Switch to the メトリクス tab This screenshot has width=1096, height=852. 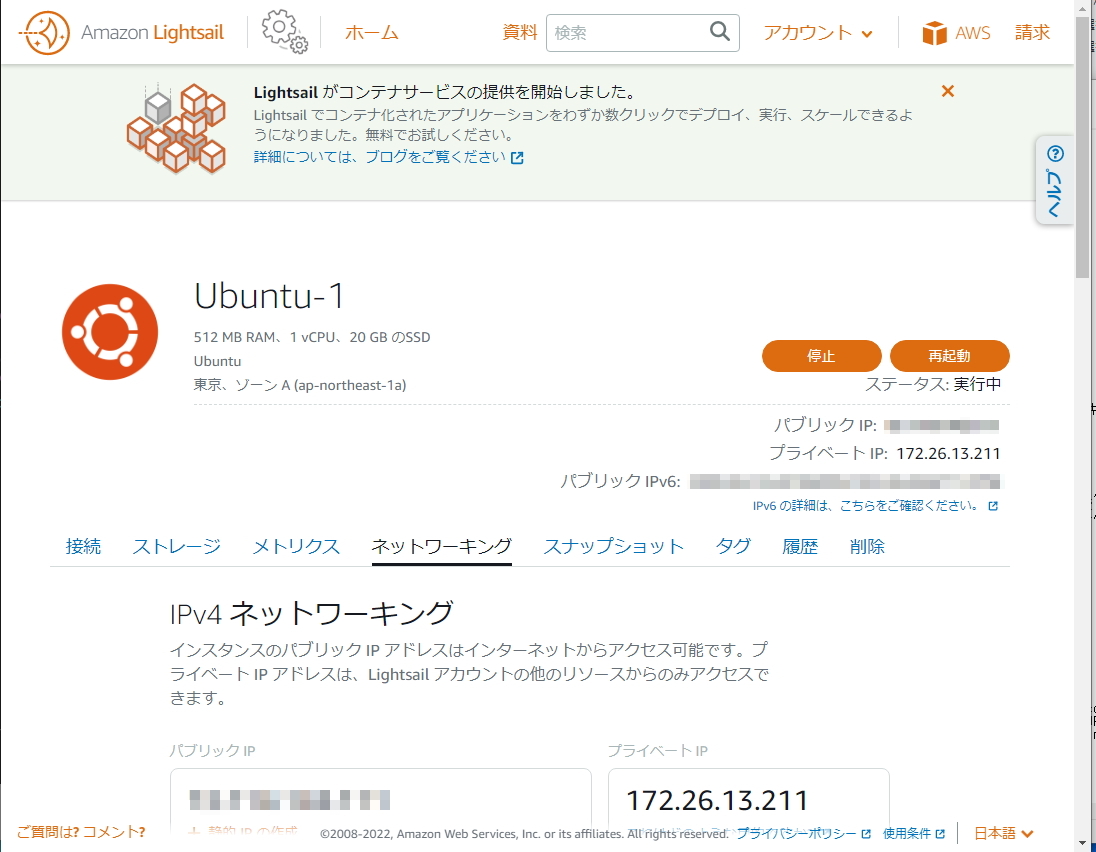point(296,546)
